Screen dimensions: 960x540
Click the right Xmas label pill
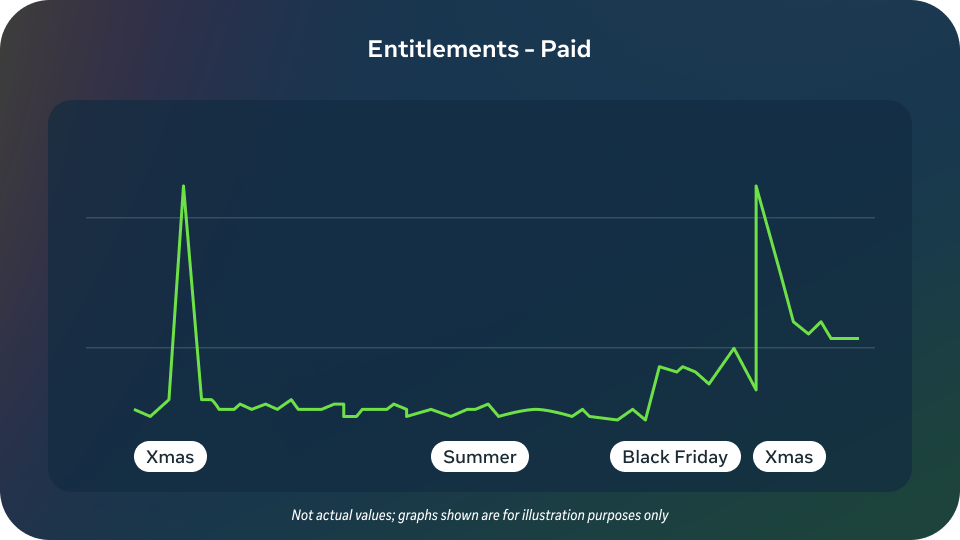789,457
